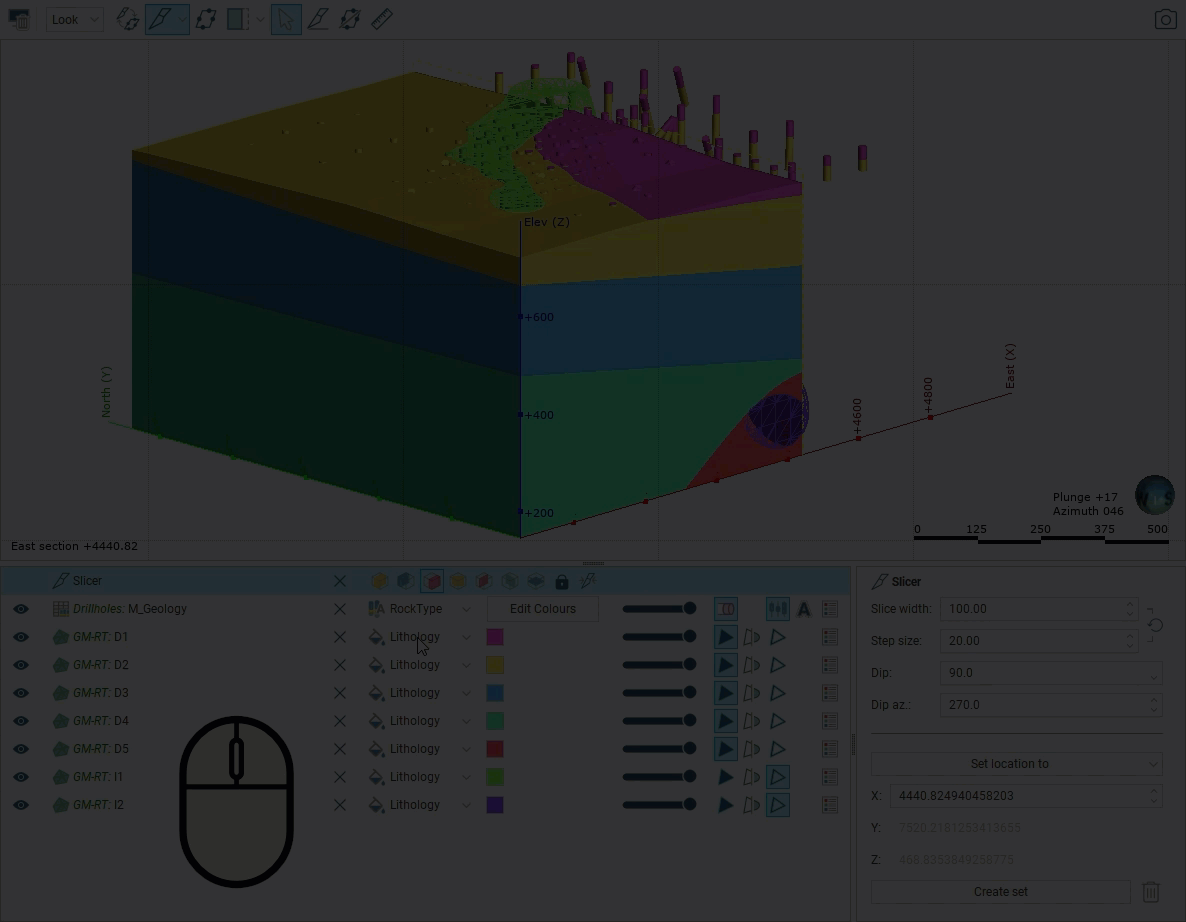Hide the GM-RT: D1 layer

(21, 637)
